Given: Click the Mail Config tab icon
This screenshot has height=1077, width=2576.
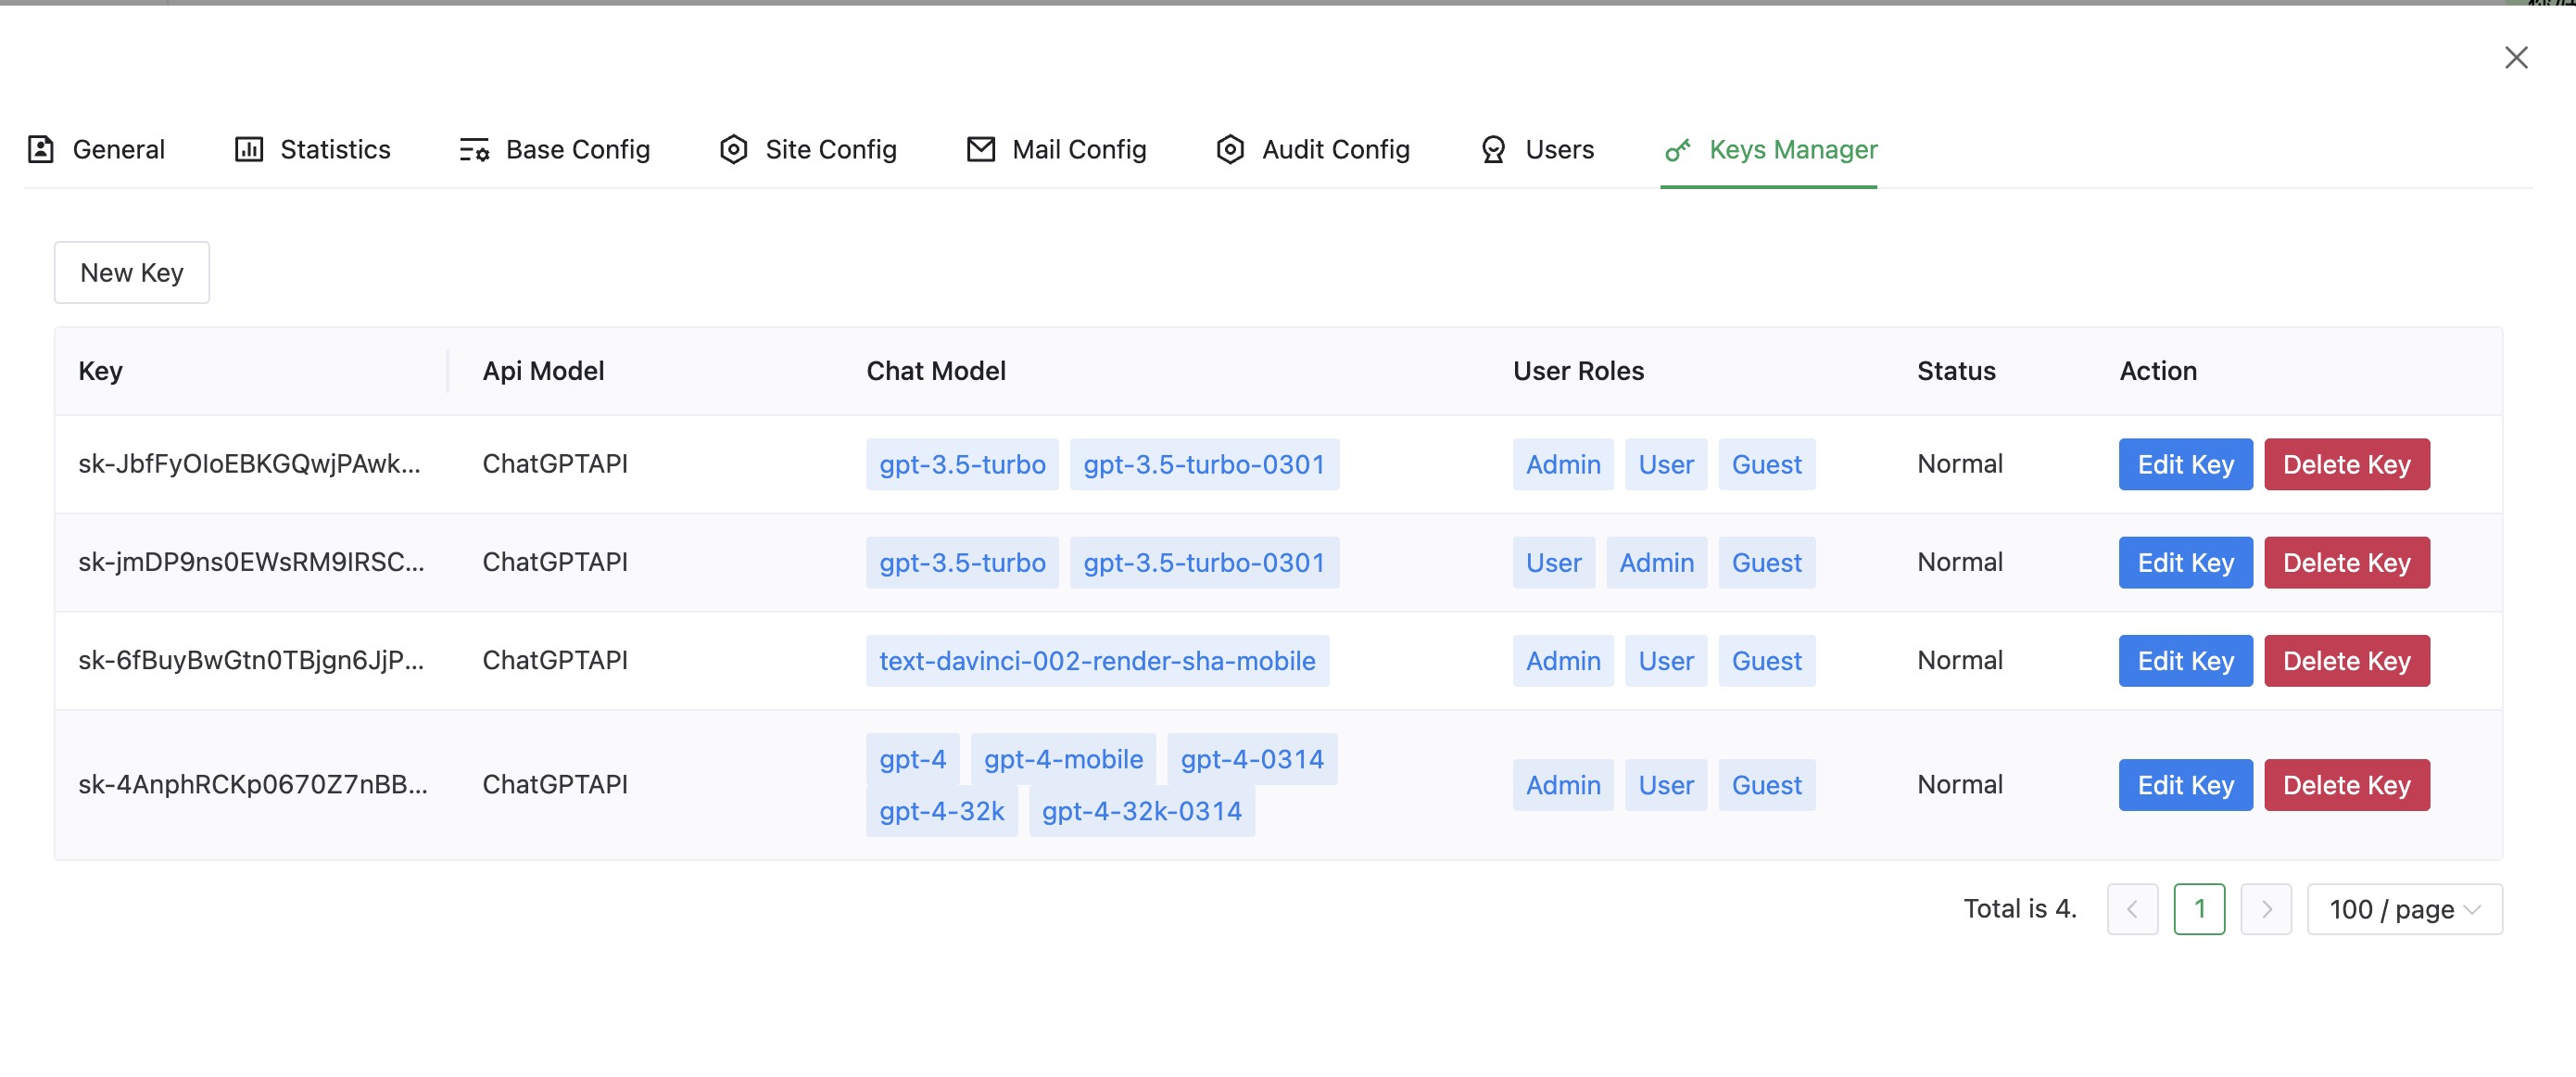Looking at the screenshot, I should (x=979, y=148).
